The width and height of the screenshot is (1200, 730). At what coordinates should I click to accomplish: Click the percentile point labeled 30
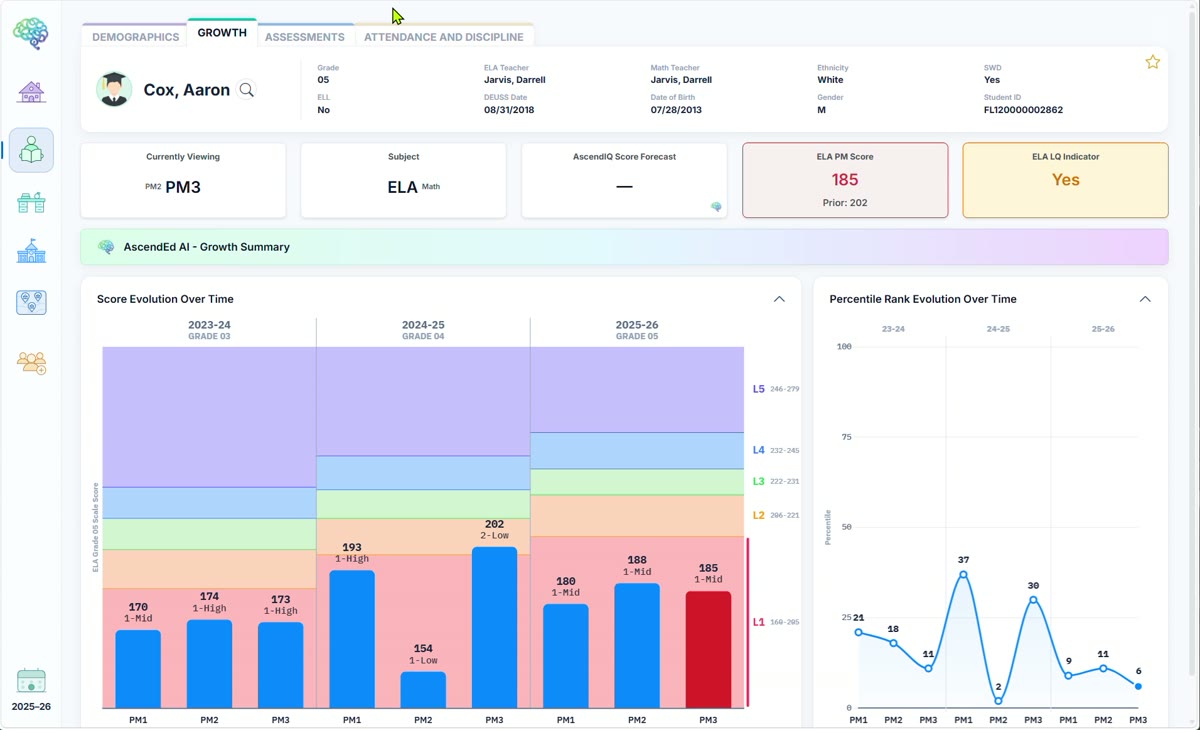click(x=1033, y=600)
